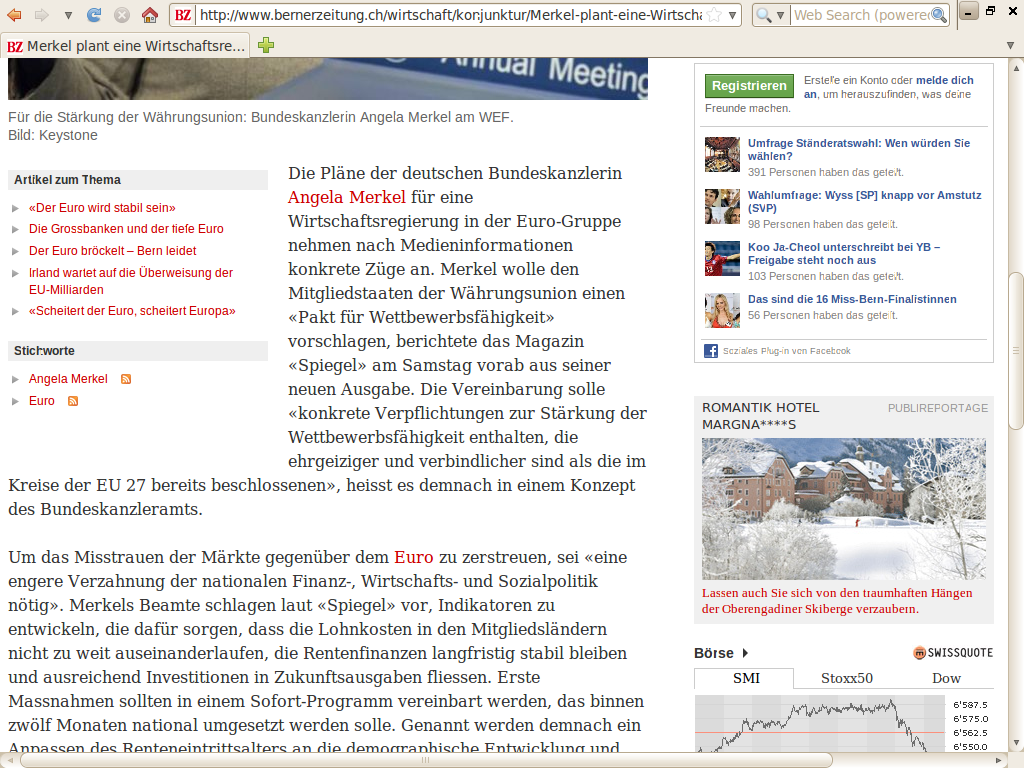1024x768 pixels.
Task: Click the 'Stichworte' section heading
Action: pyautogui.click(x=44, y=351)
